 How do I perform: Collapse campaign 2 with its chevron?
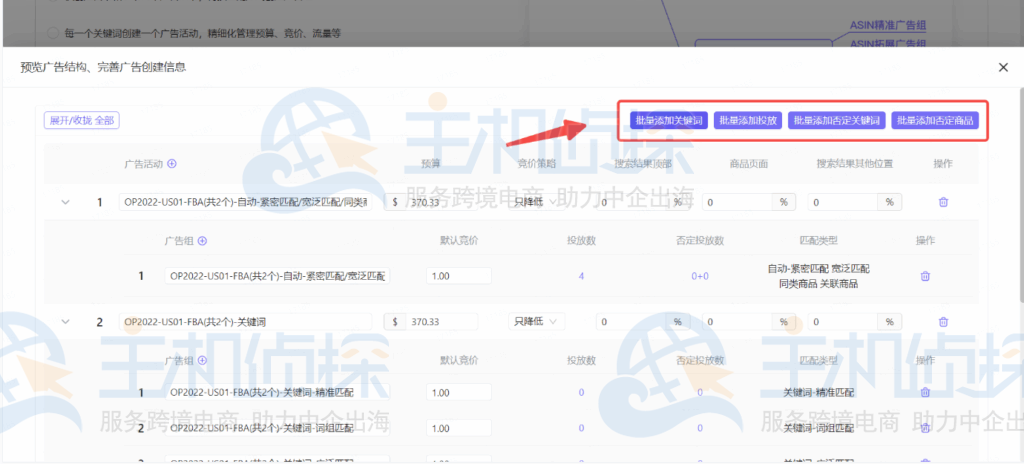tap(65, 322)
